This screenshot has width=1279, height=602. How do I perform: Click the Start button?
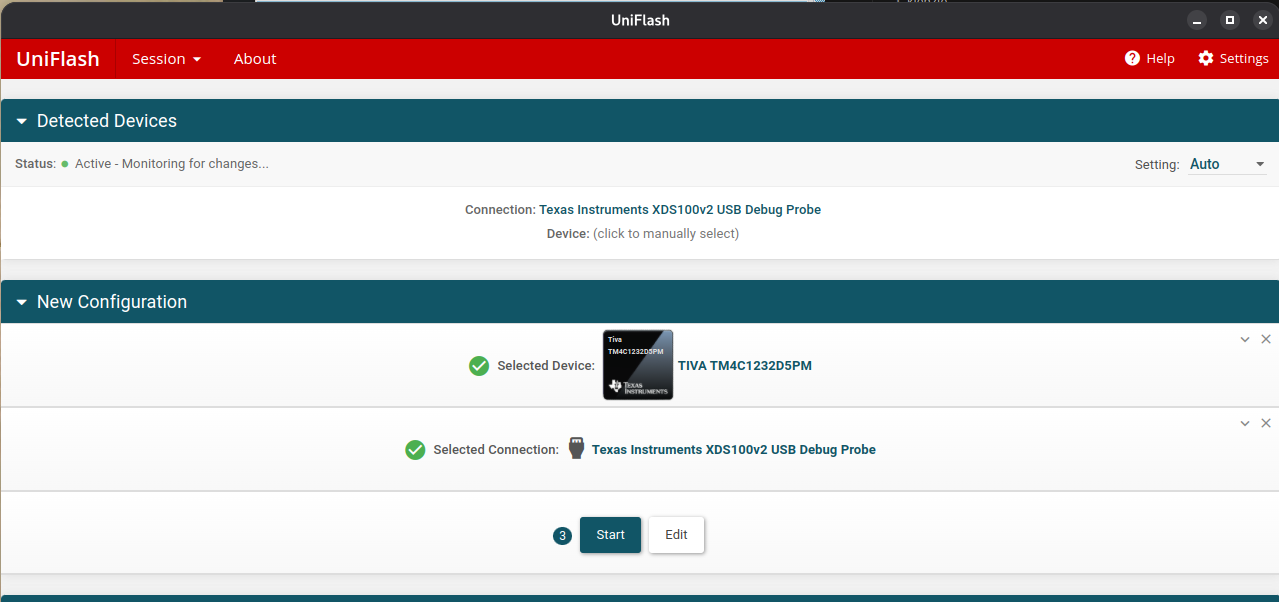[x=610, y=535]
